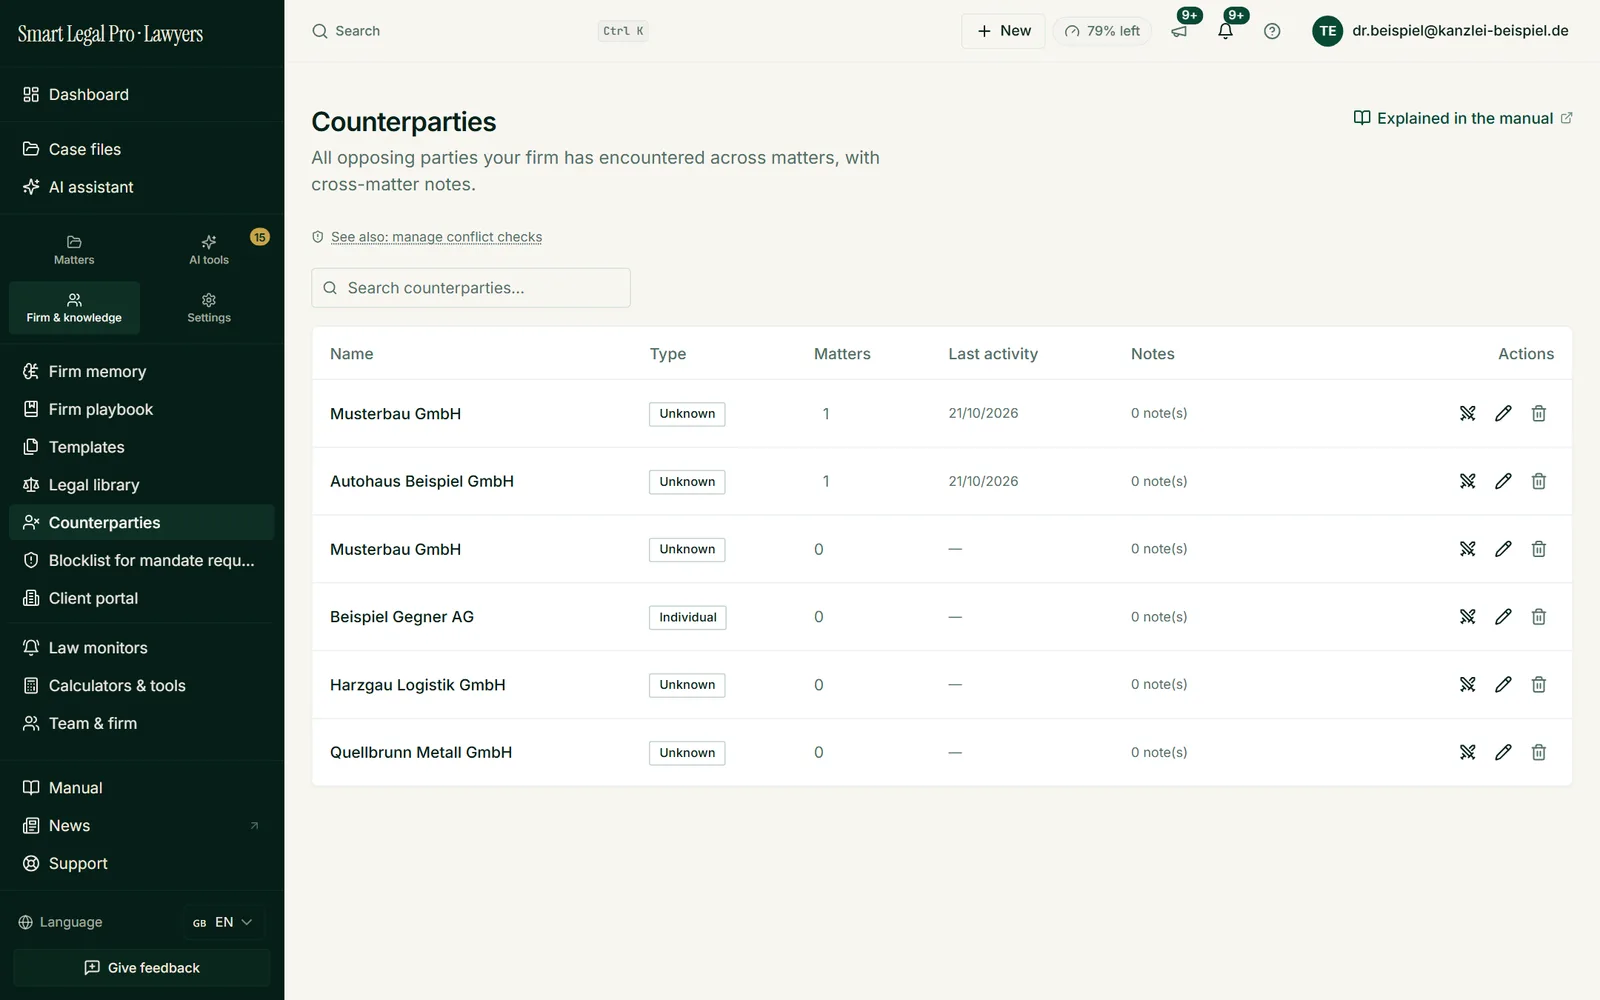
Task: Click crossed-swords icon for Beispiel Gegner AG
Action: pyautogui.click(x=1467, y=617)
